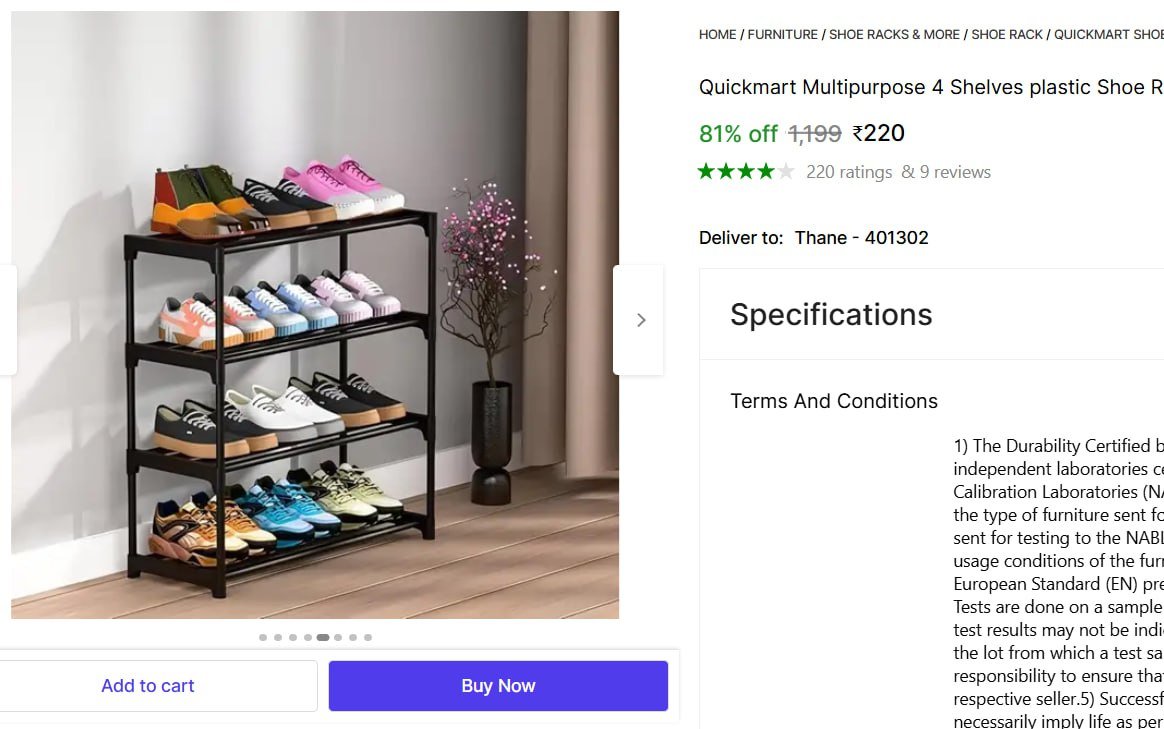Expand the Terms And Conditions section
Viewport: 1164px width, 729px height.
[834, 400]
